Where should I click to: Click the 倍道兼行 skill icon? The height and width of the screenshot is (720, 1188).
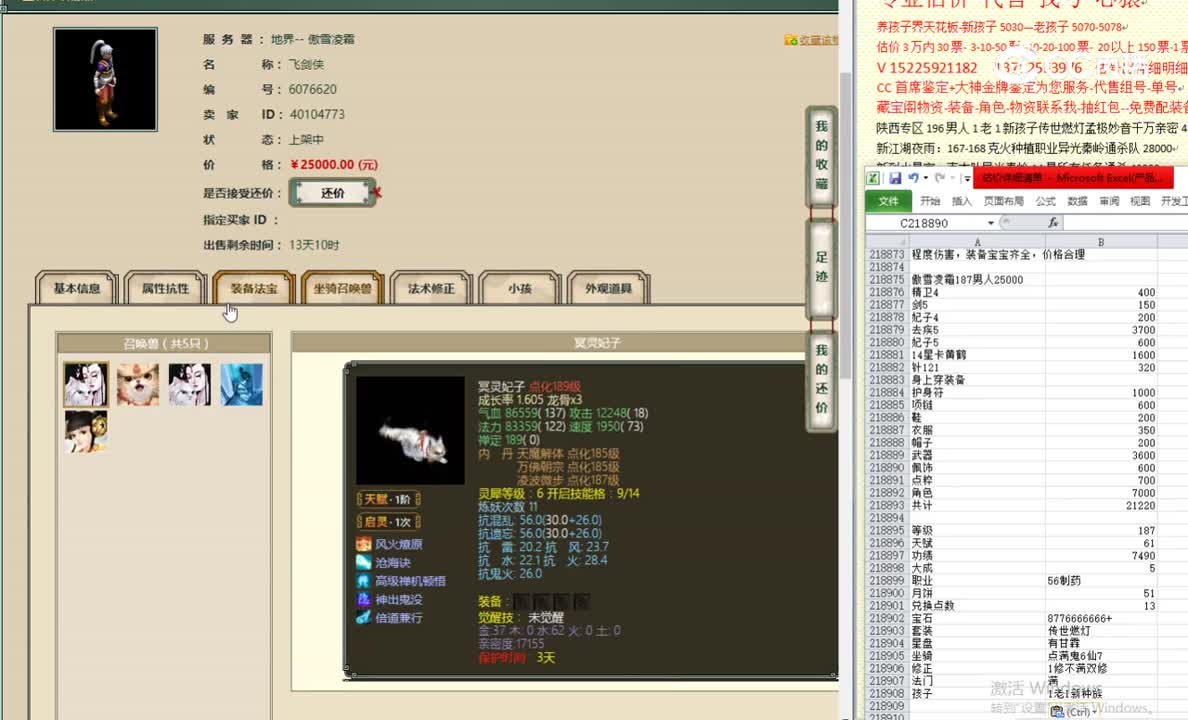click(363, 617)
